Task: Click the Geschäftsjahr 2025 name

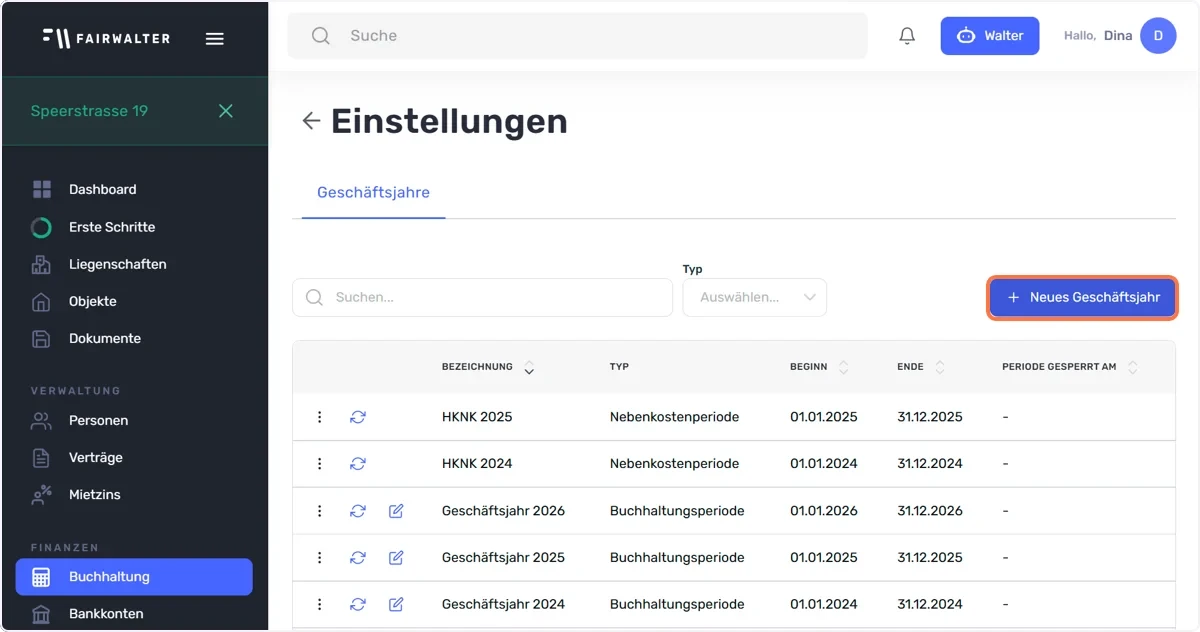Action: (503, 558)
